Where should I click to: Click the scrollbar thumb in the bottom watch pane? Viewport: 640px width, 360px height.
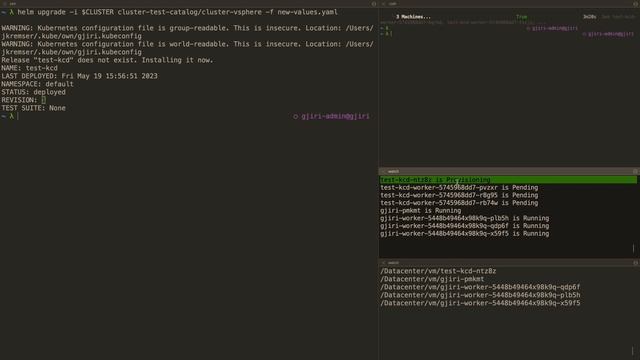(x=633, y=351)
